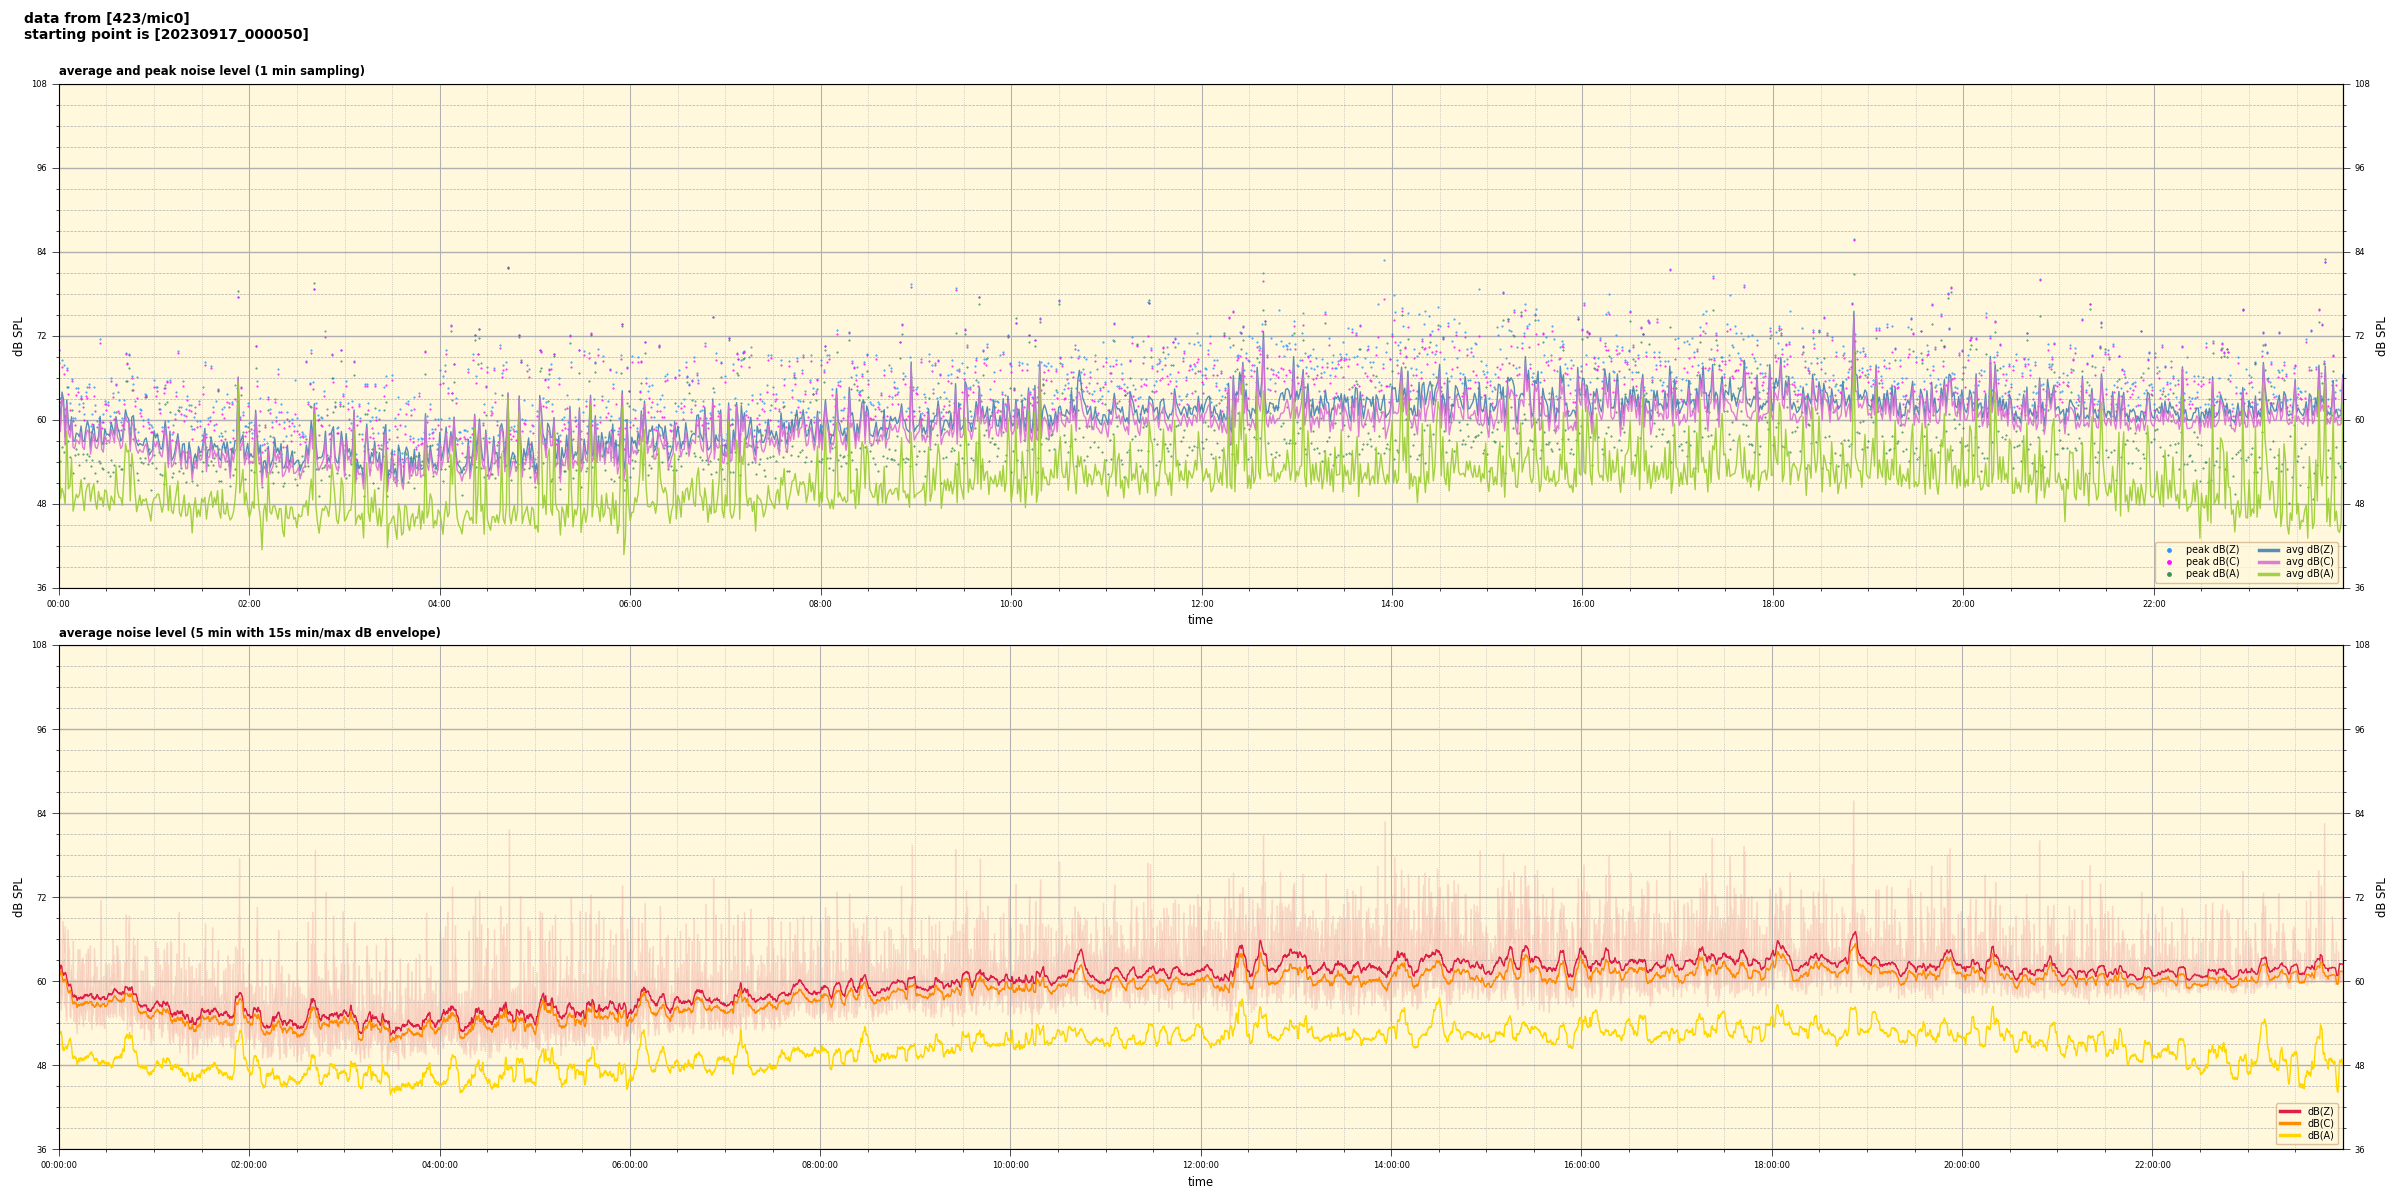Click the peak dB(C) magenta legend marker
The image size is (2400, 1200).
coord(2169,562)
